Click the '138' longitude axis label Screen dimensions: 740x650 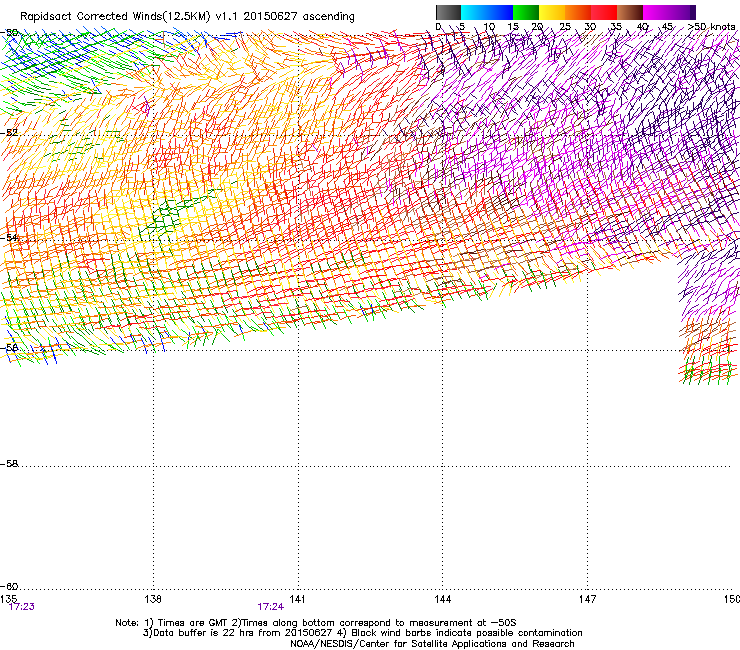click(x=153, y=599)
